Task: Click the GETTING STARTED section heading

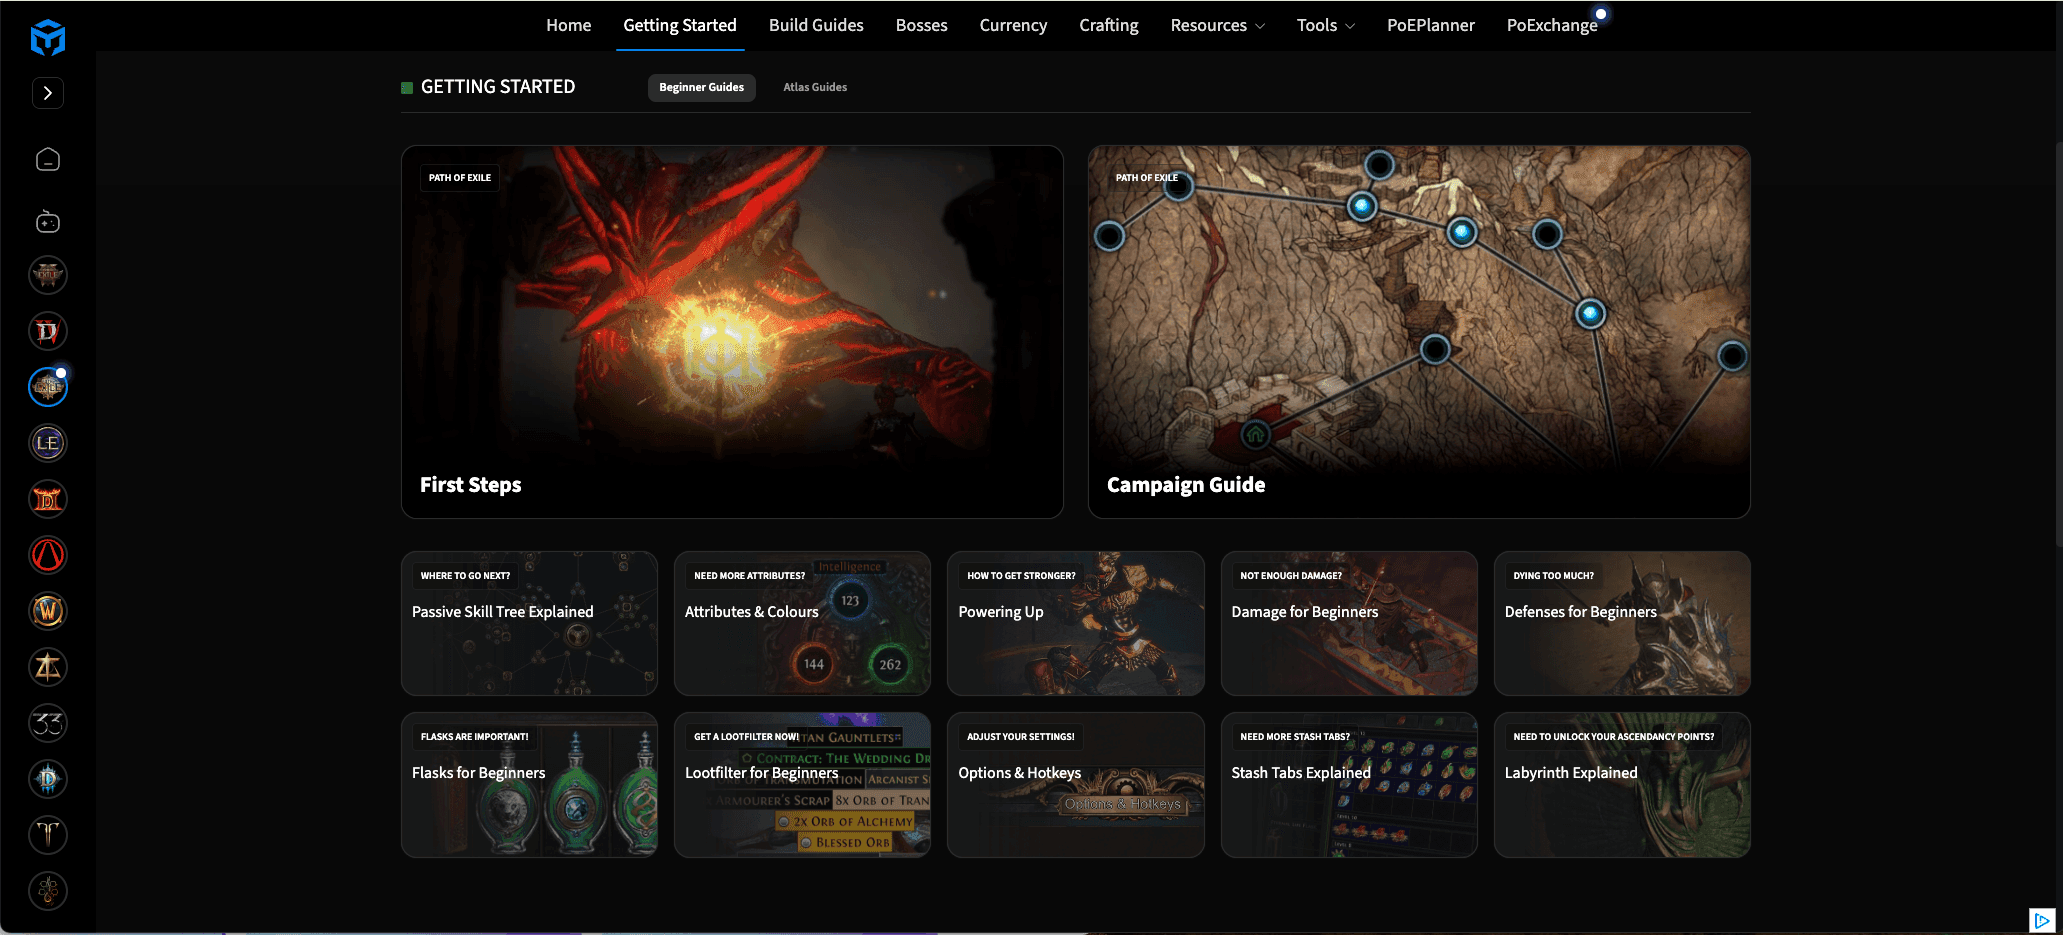Action: (x=498, y=87)
